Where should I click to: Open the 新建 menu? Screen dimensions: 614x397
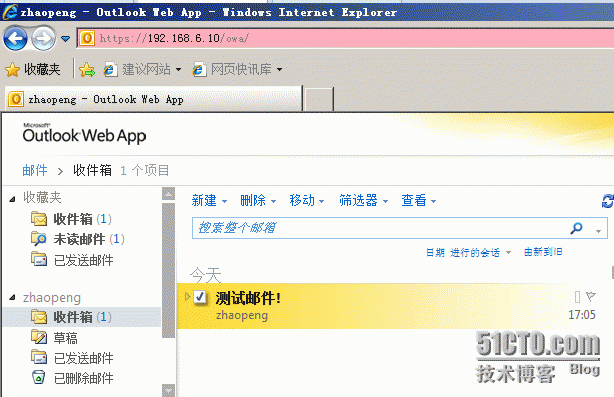point(209,200)
